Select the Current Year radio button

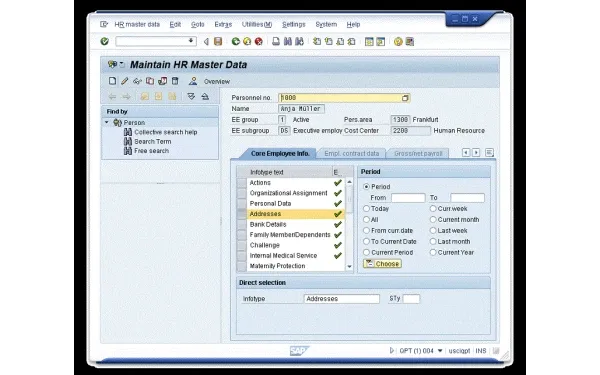[x=433, y=253]
